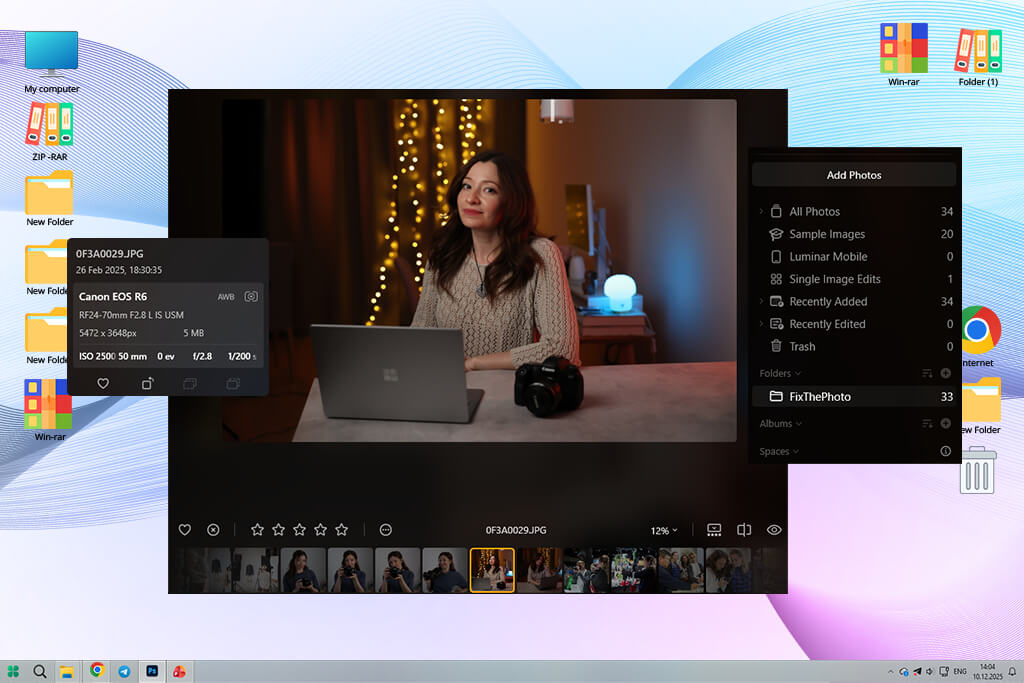Reject photo with the circled X icon
The image size is (1024, 683).
tap(213, 530)
